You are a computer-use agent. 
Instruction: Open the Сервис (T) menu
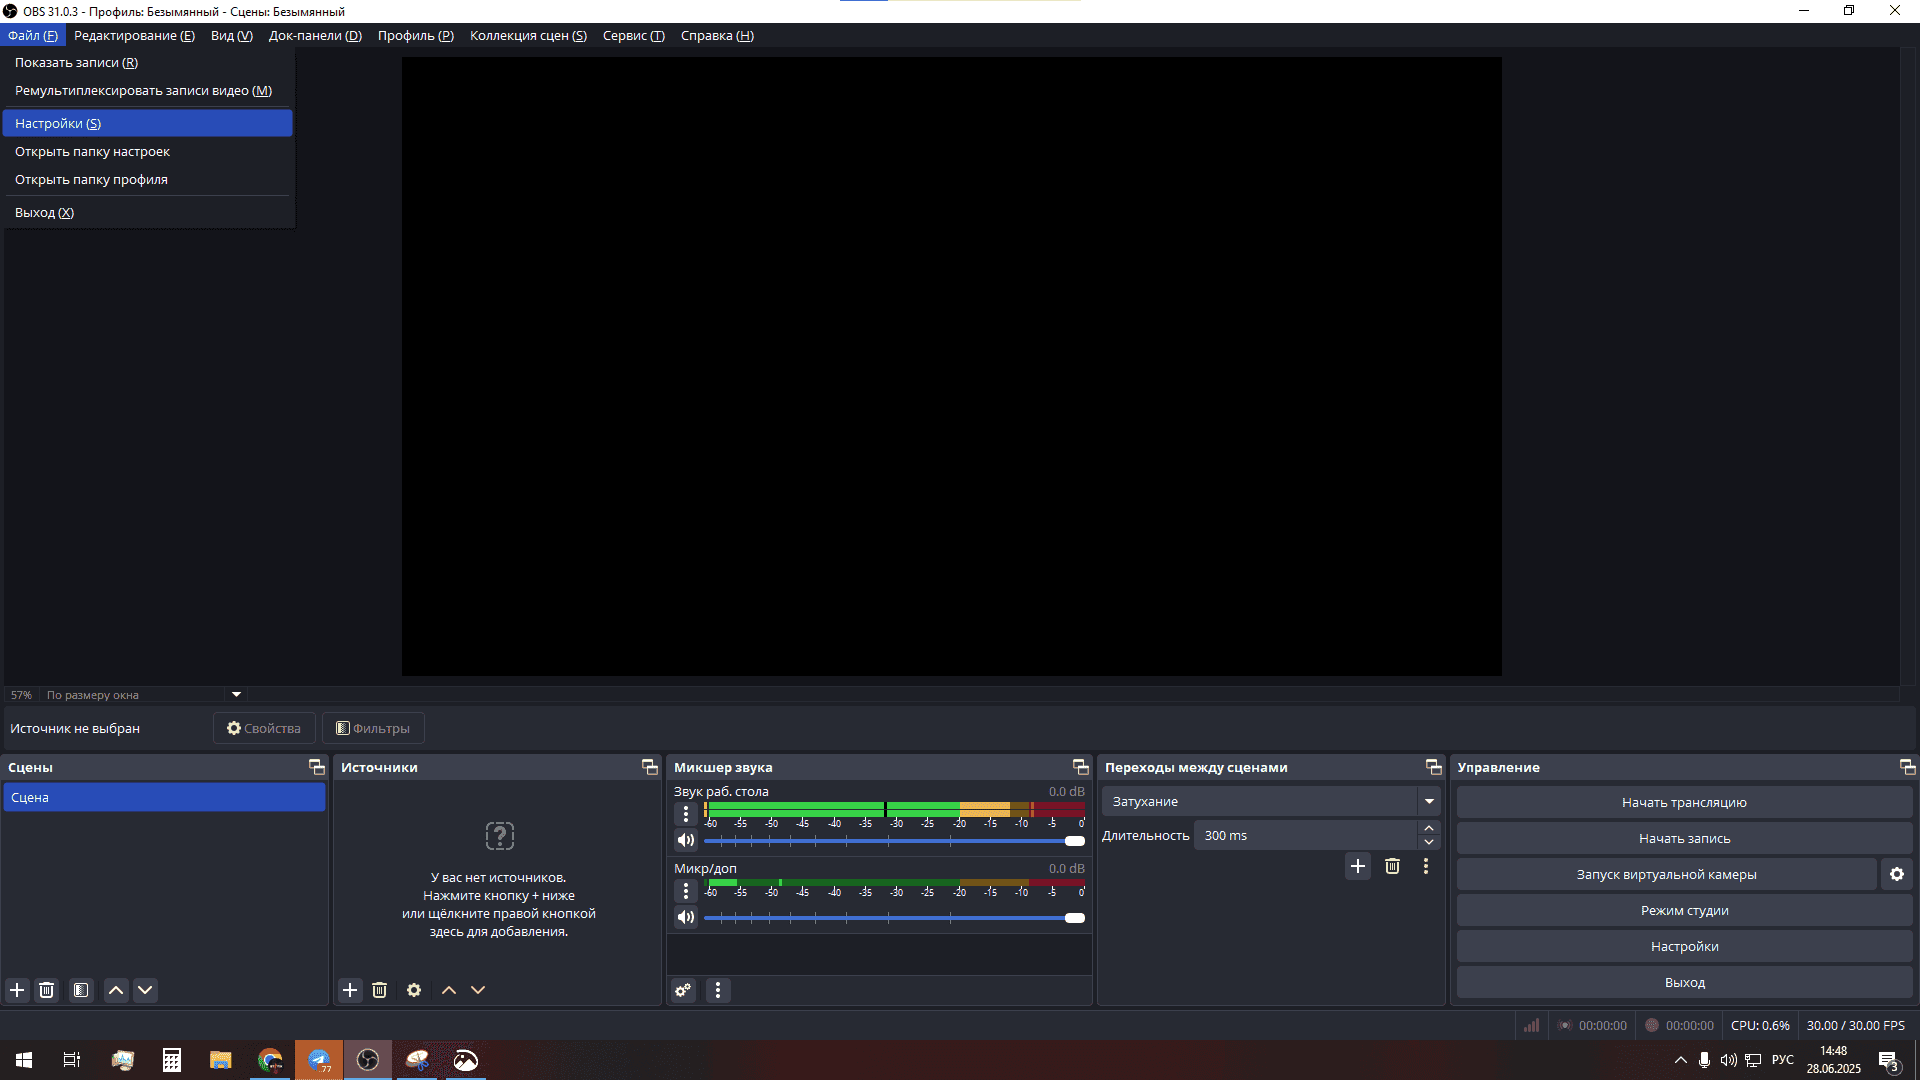633,36
